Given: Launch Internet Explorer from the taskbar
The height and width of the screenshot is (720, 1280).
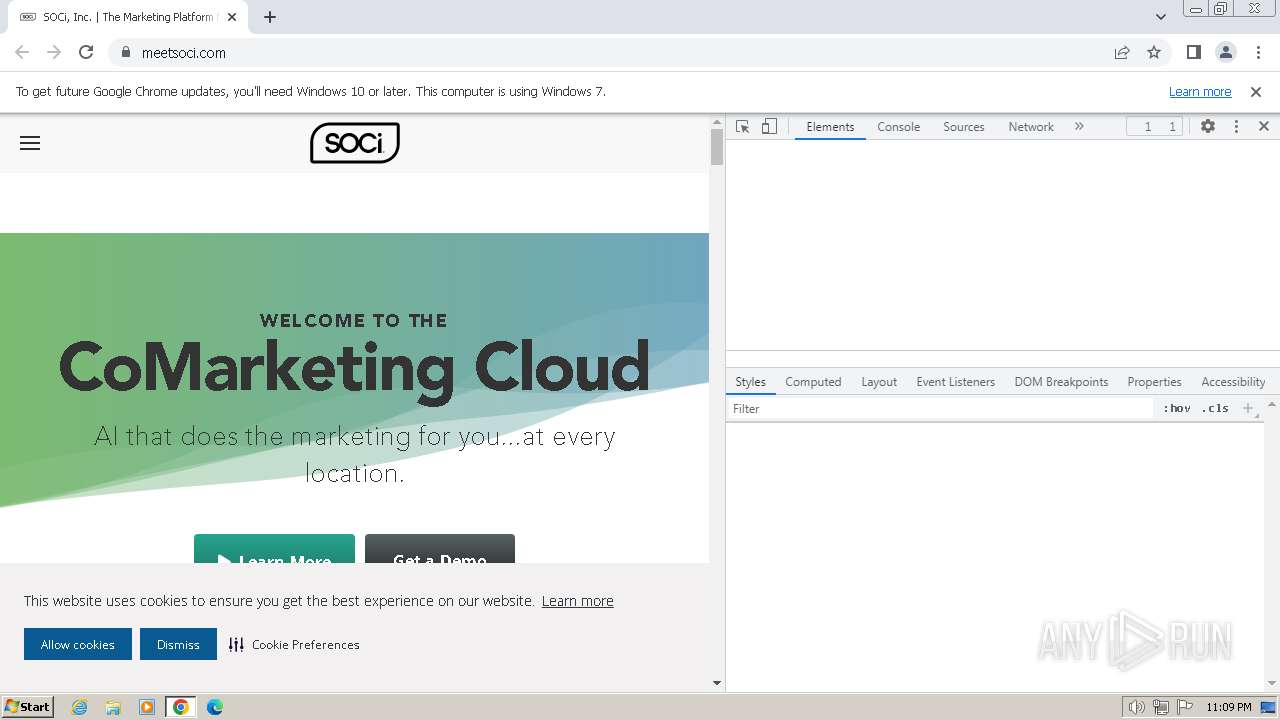Looking at the screenshot, I should [80, 707].
